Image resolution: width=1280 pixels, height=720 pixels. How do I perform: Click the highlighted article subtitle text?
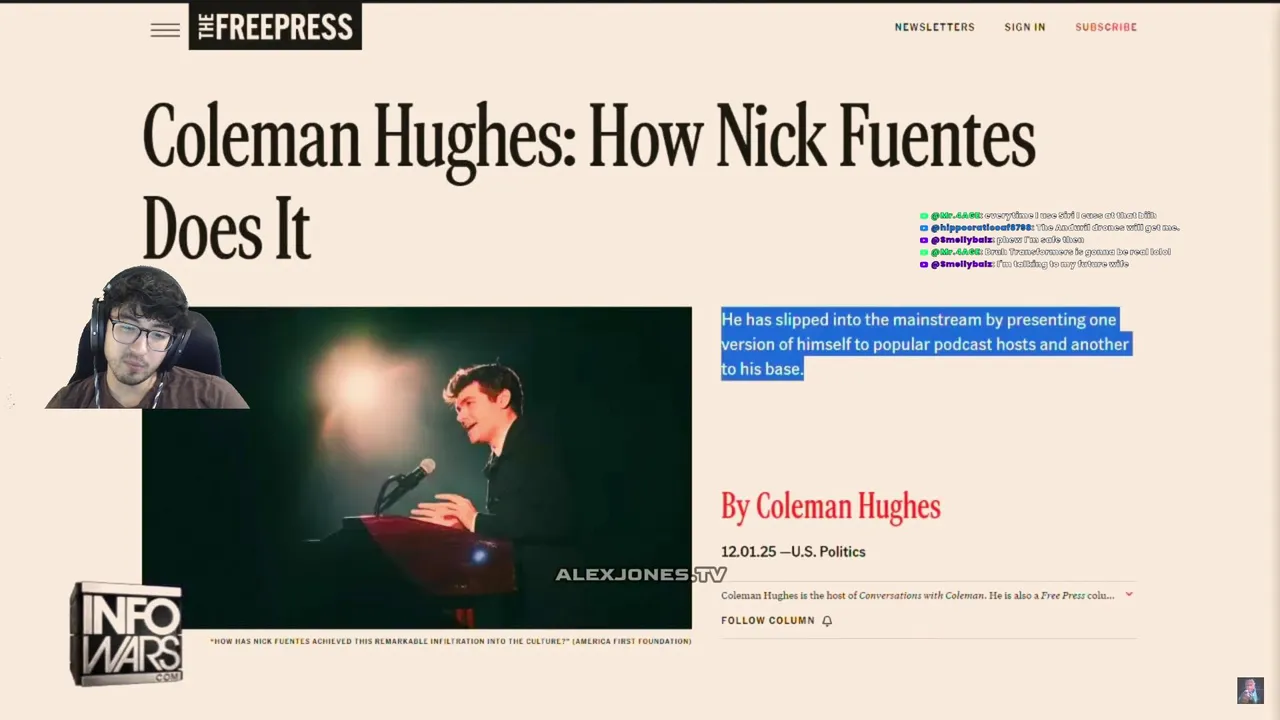click(925, 344)
